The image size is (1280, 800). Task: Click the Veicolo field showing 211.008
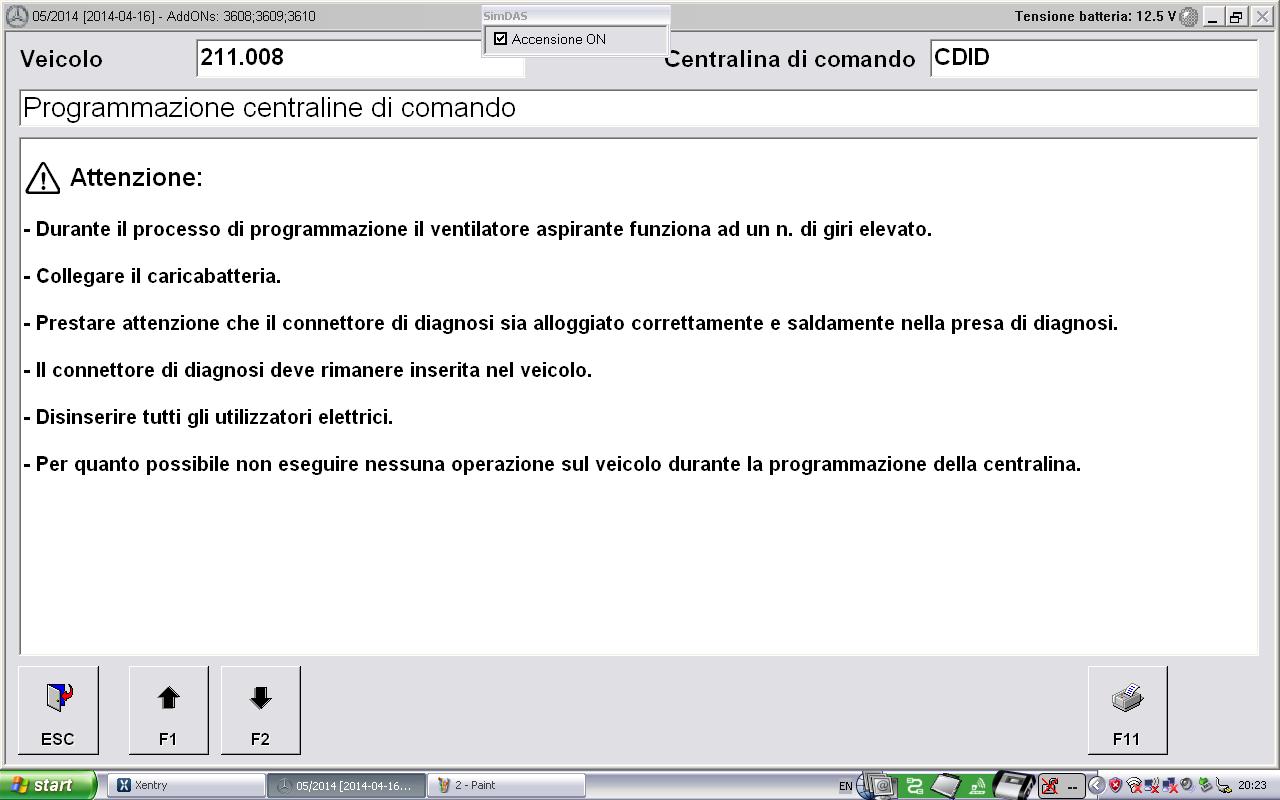pyautogui.click(x=360, y=58)
